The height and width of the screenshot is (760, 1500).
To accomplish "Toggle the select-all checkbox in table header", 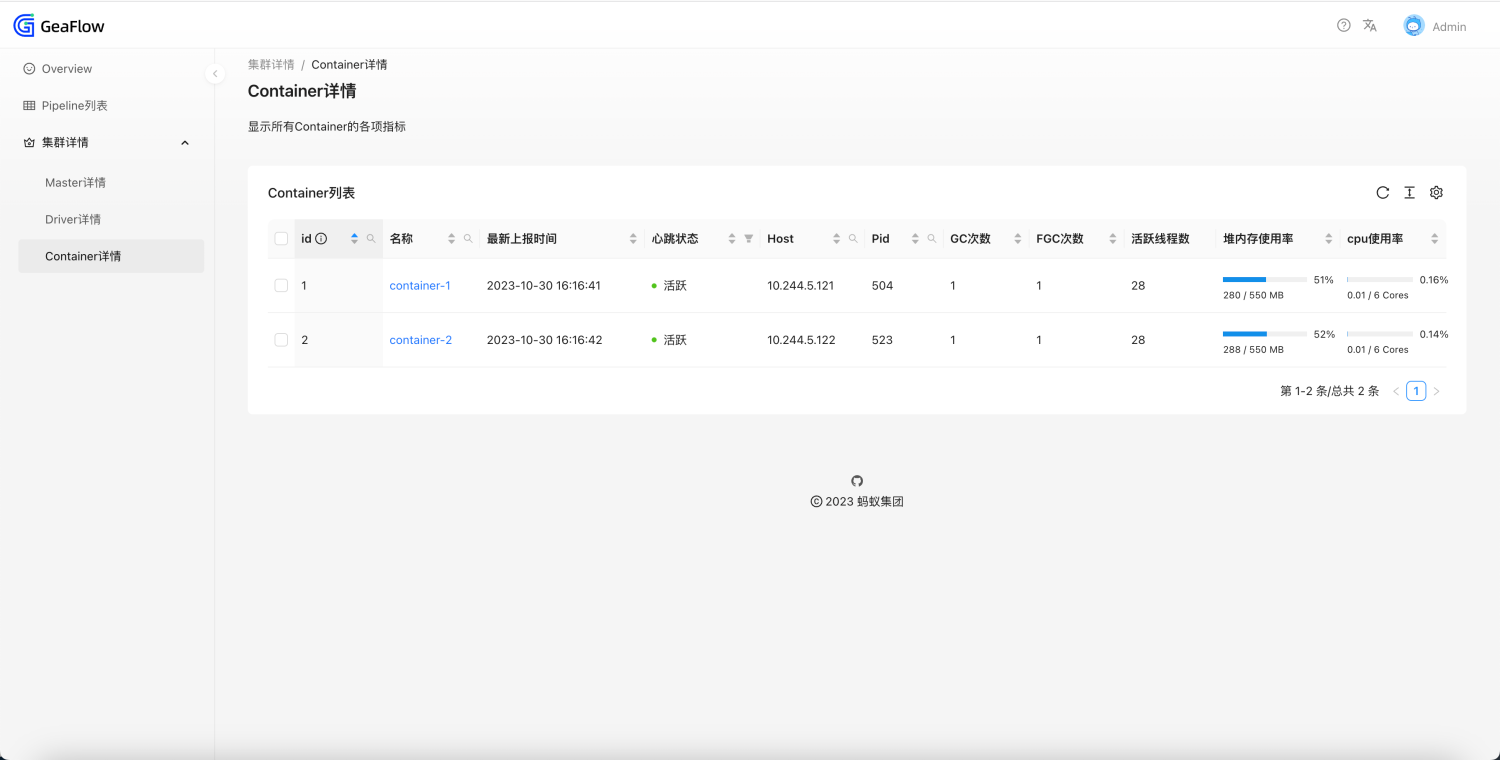I will [281, 239].
